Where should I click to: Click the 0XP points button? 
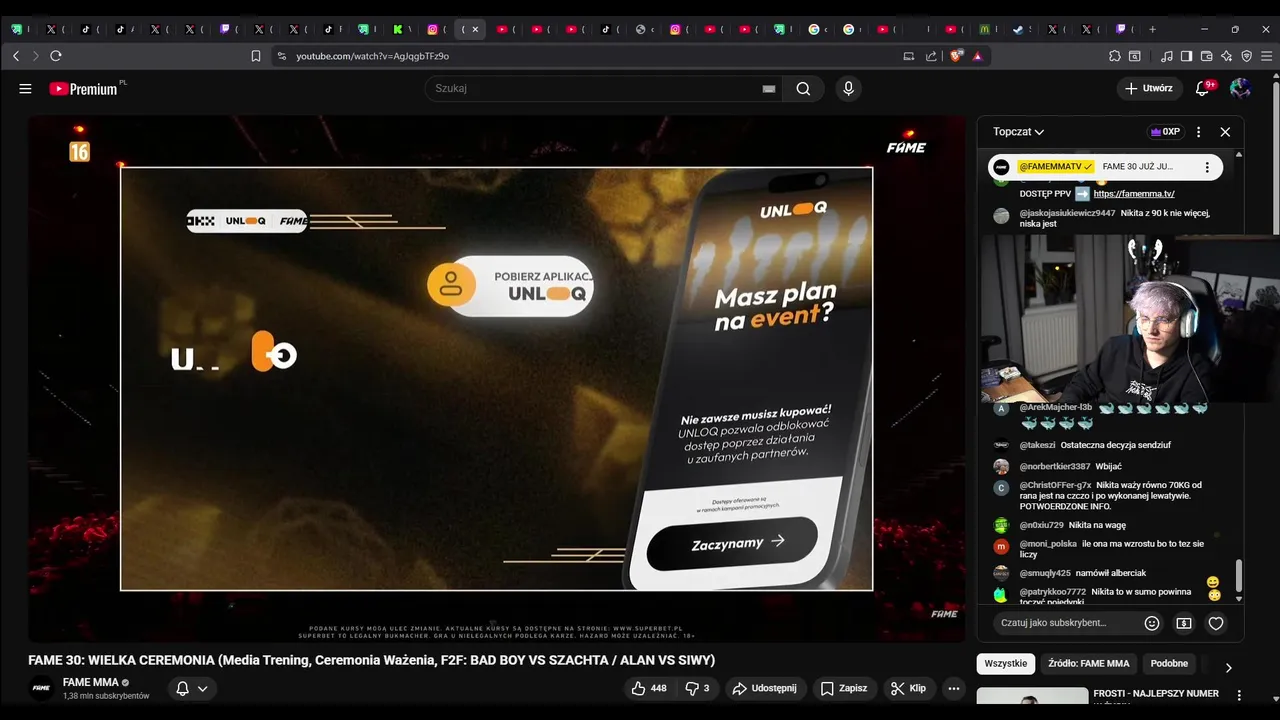(1166, 132)
